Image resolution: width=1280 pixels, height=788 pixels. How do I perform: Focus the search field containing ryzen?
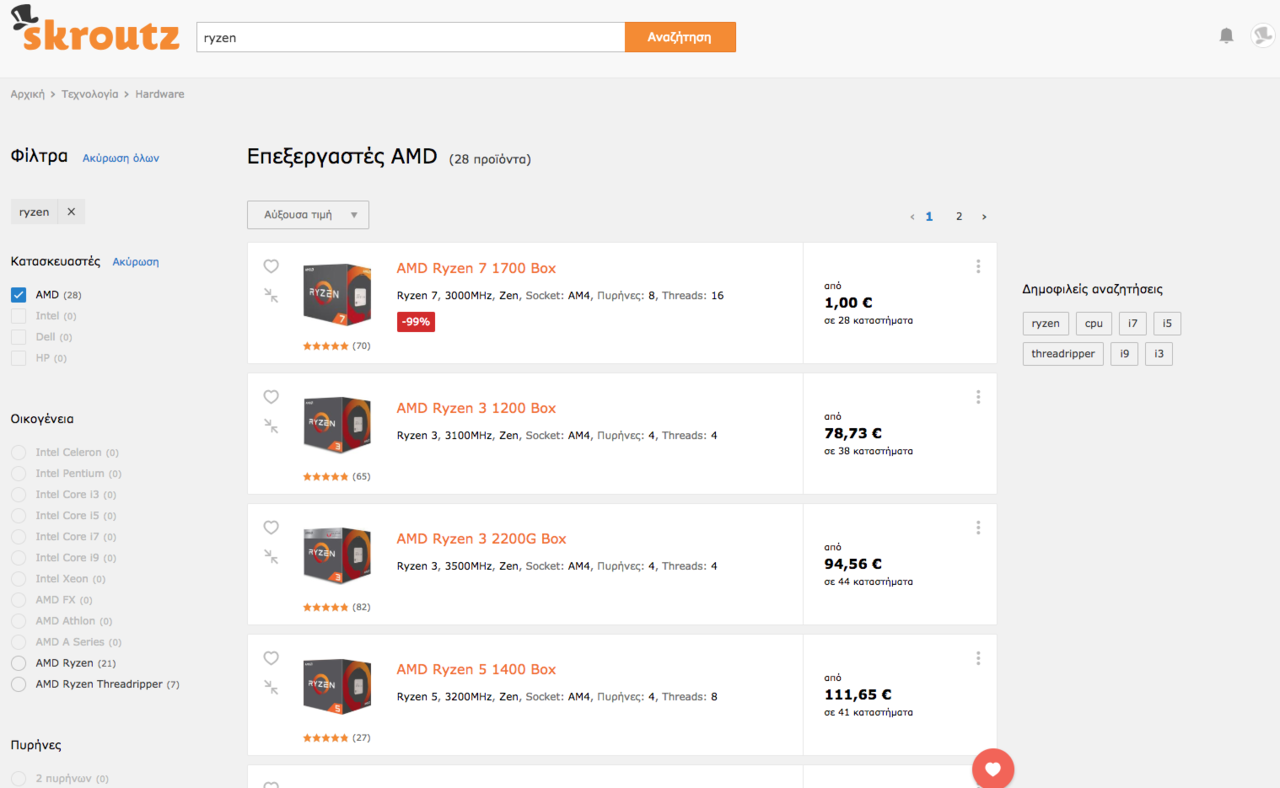pos(411,37)
